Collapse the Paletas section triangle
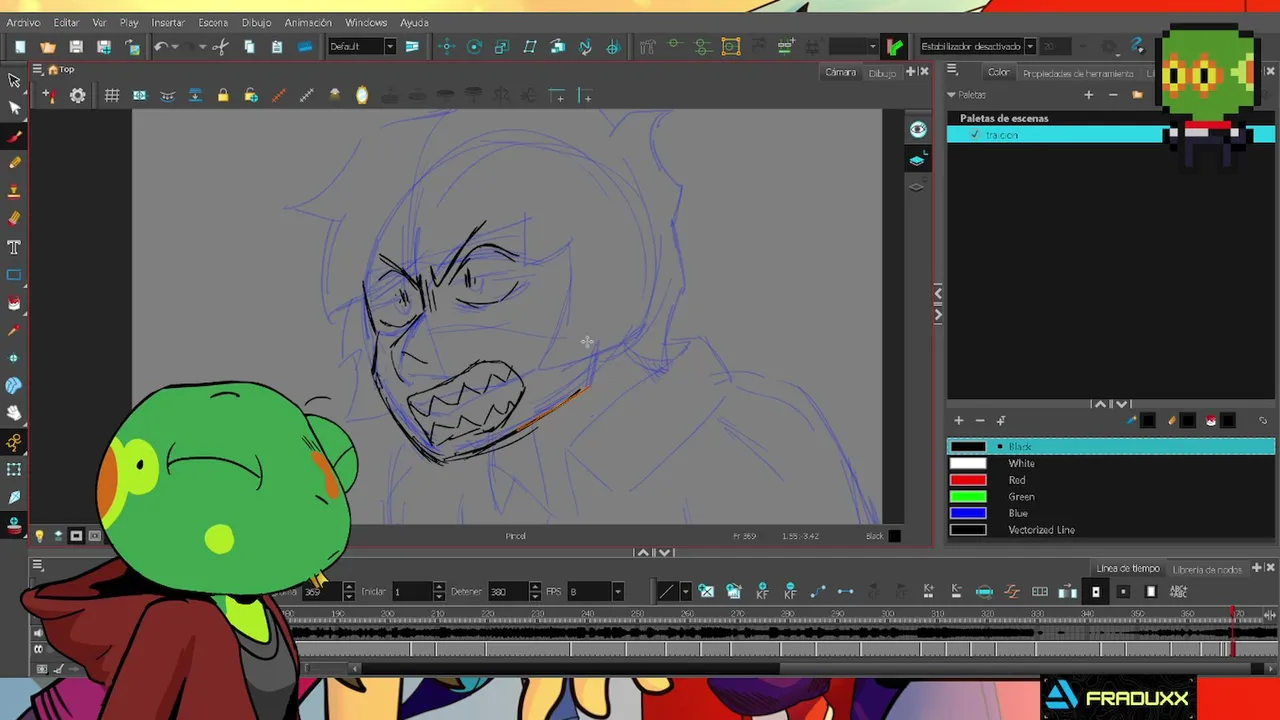Viewport: 1280px width, 720px height. point(951,95)
